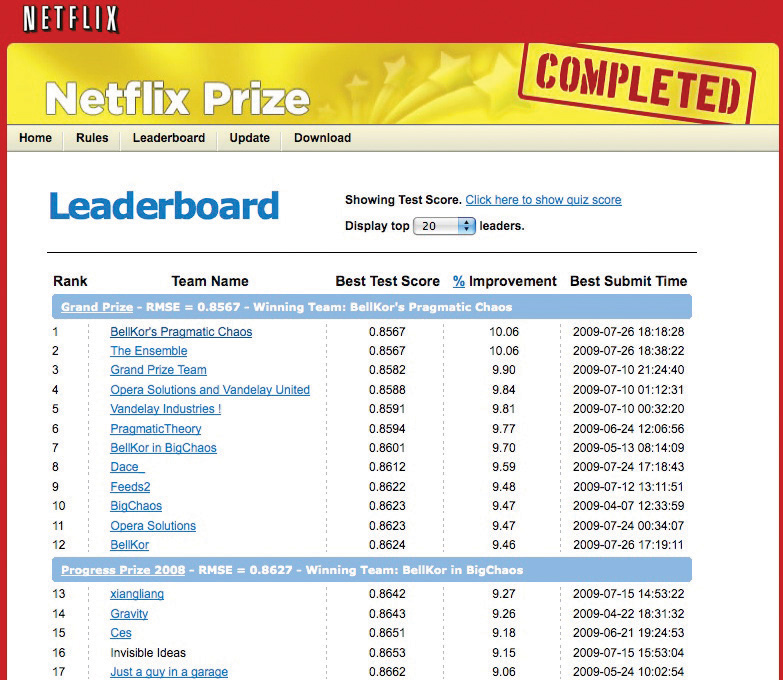Click score 0.8662 in rank 17 row
The height and width of the screenshot is (680, 783).
coord(387,672)
